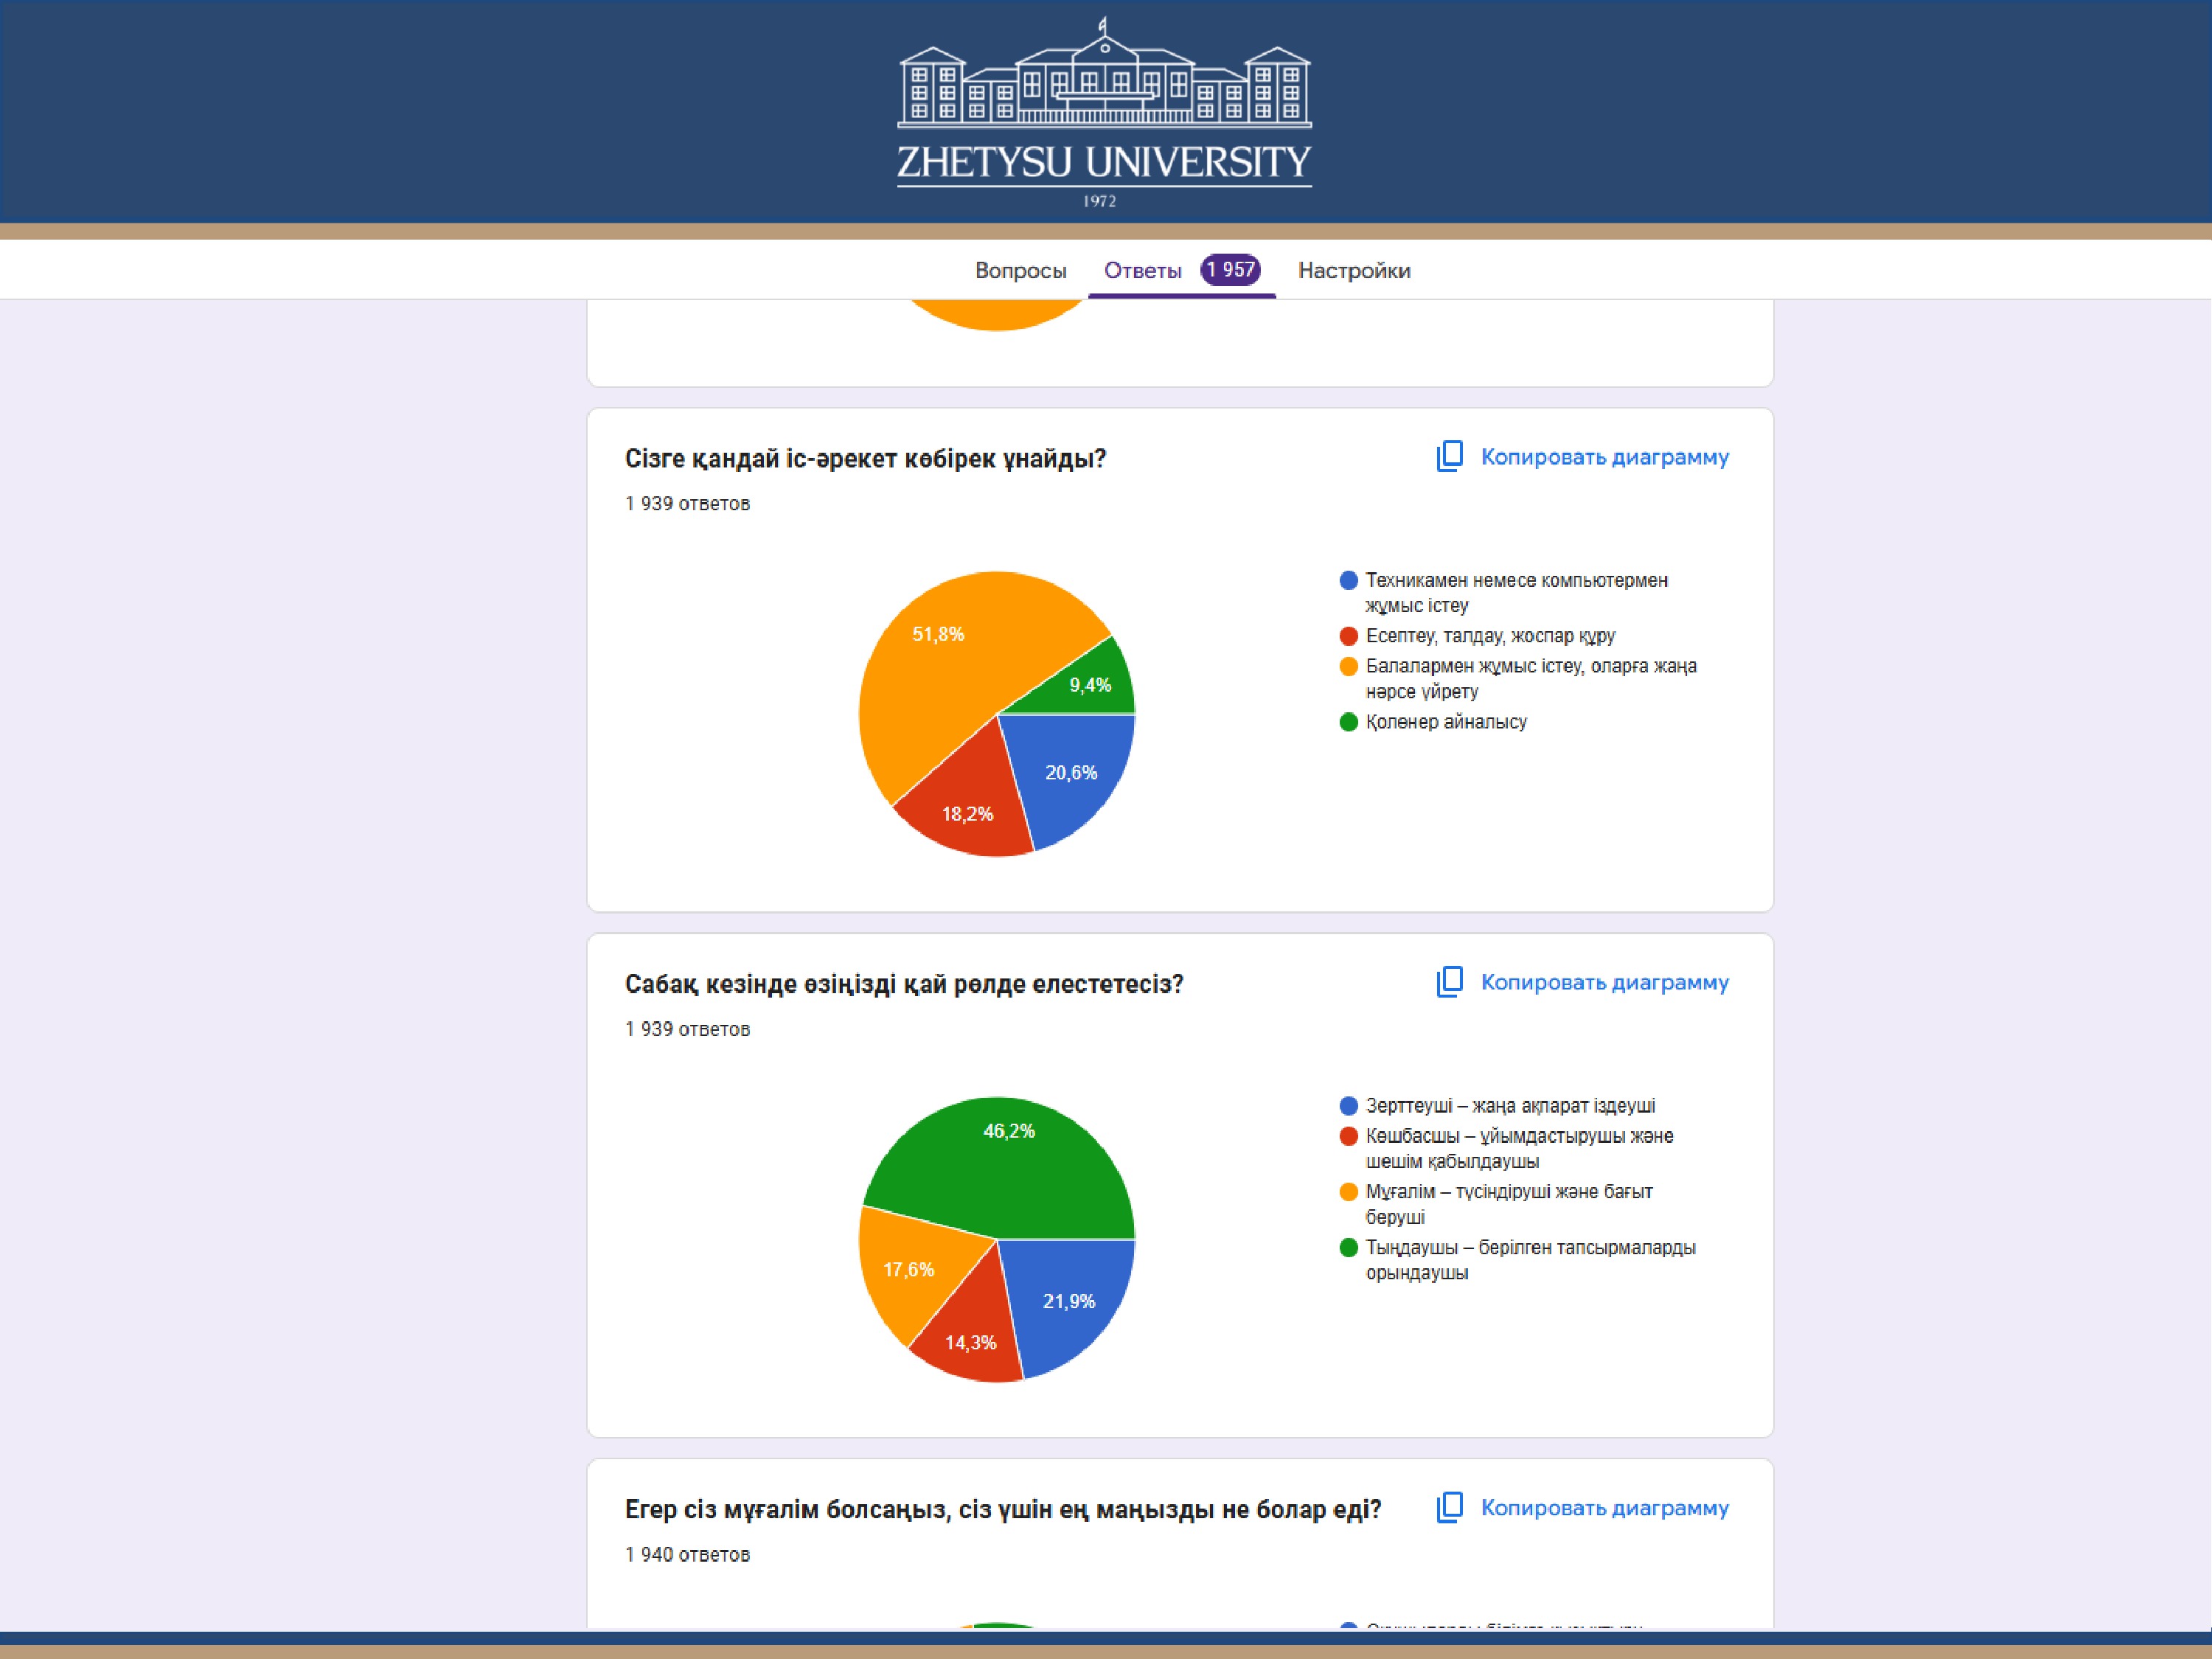The image size is (2212, 1659).
Task: Click the 1 957 responses badge
Action: pos(1230,270)
